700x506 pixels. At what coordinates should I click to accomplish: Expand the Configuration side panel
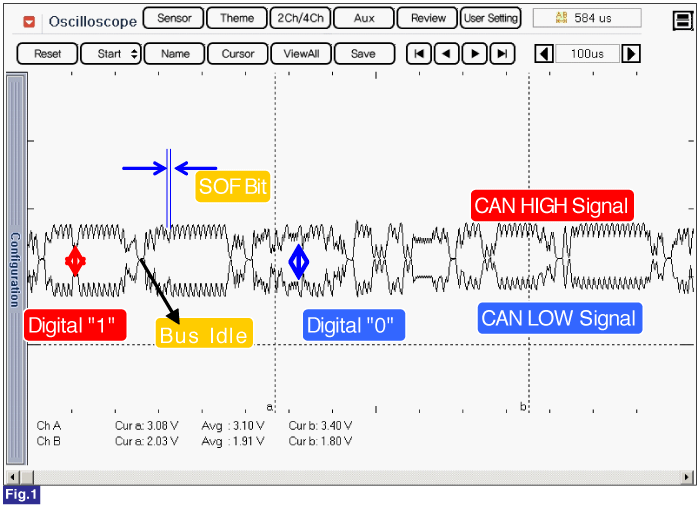[16, 269]
